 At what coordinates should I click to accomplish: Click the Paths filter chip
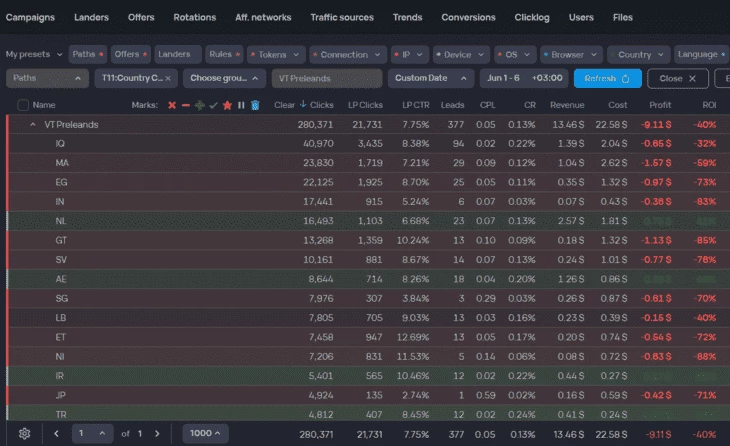click(88, 54)
